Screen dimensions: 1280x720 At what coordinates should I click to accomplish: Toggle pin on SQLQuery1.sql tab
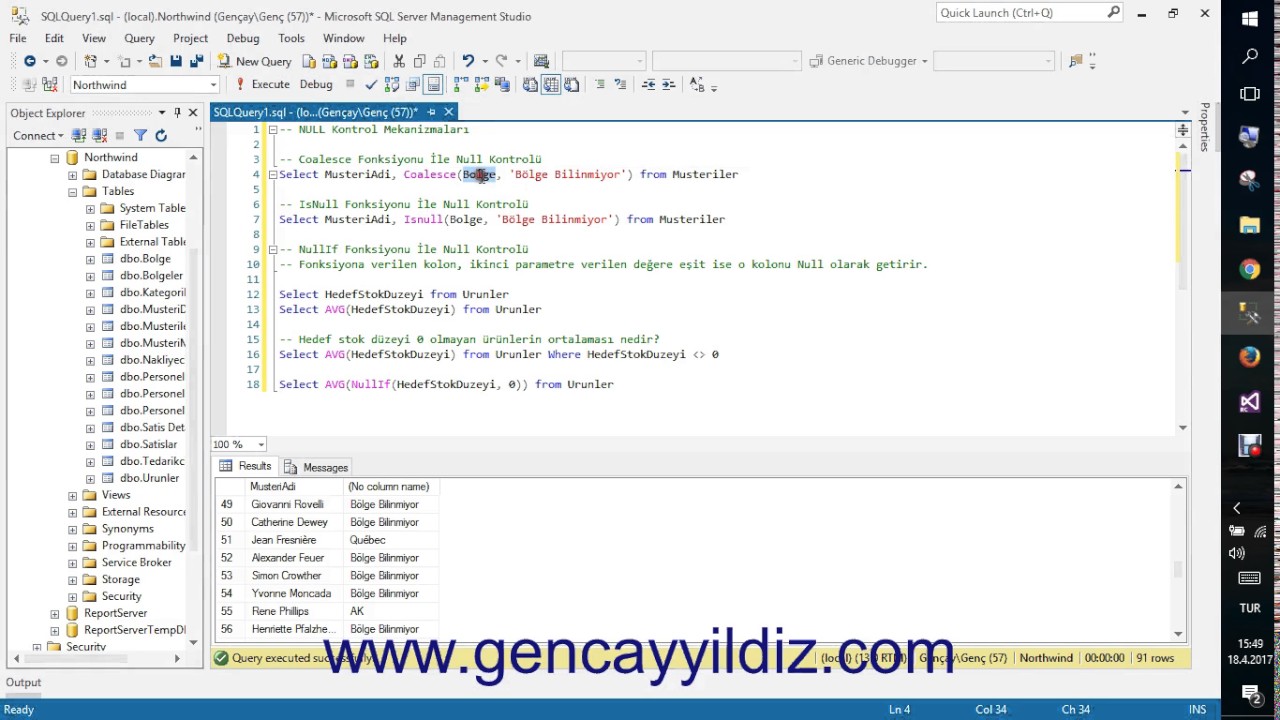coord(431,112)
